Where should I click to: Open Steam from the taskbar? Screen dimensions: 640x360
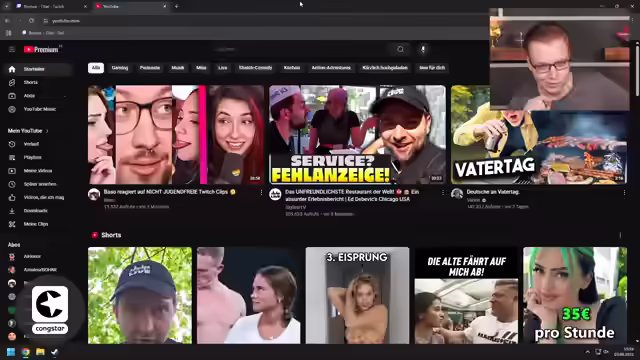(x=54, y=352)
